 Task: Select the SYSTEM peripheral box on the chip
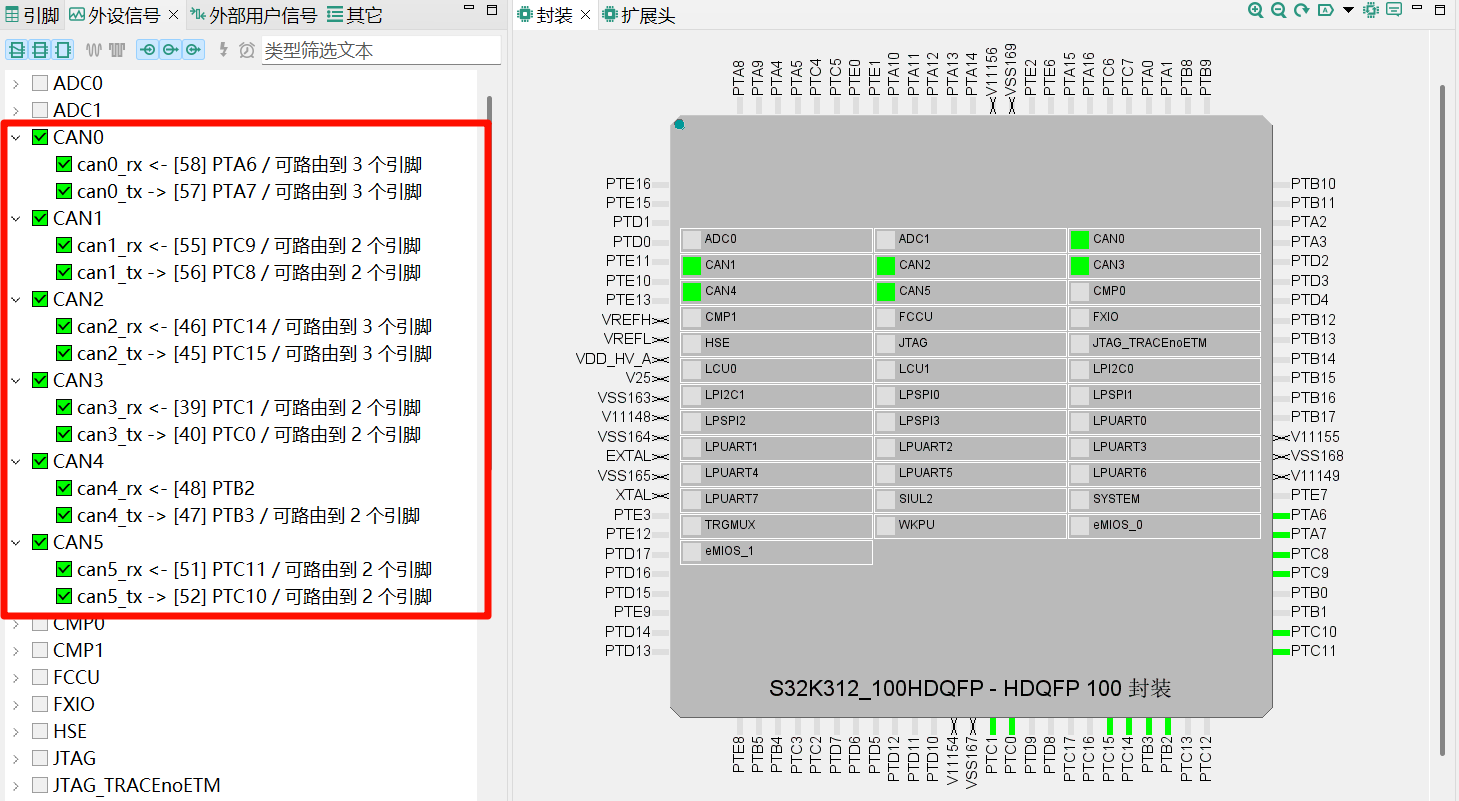pos(1164,500)
